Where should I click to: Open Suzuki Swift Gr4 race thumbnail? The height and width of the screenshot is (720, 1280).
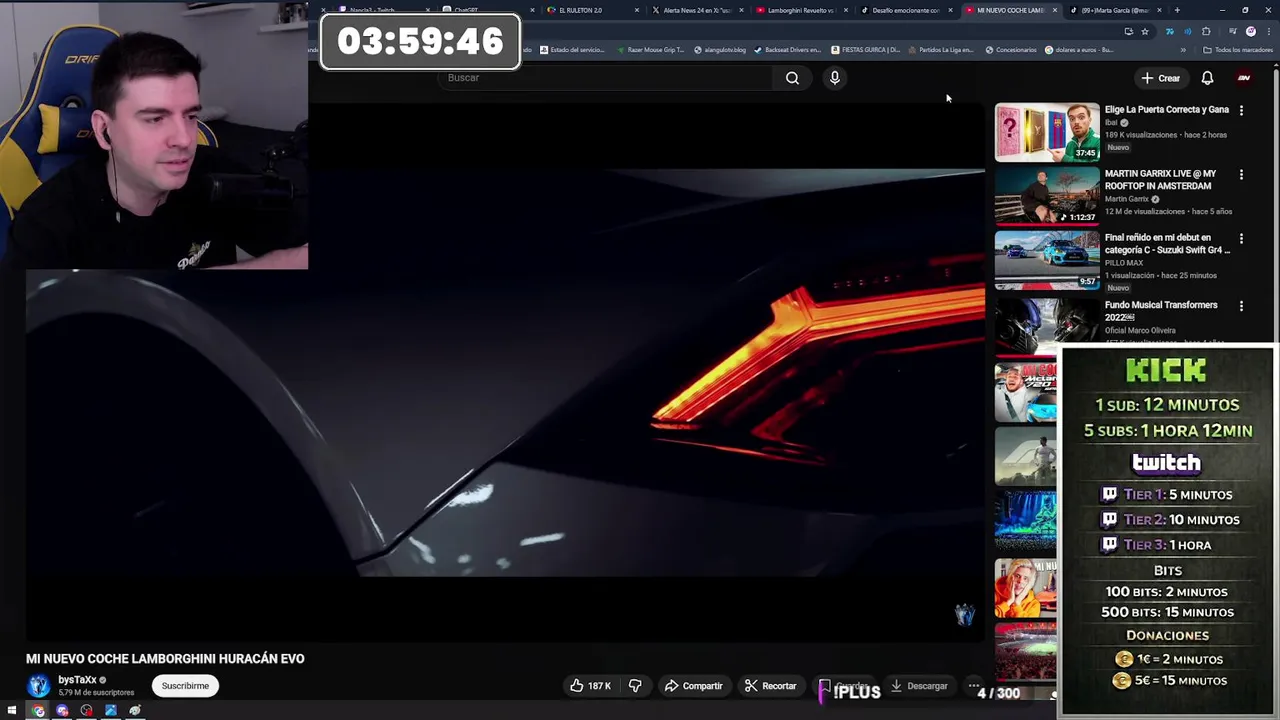[1047, 260]
